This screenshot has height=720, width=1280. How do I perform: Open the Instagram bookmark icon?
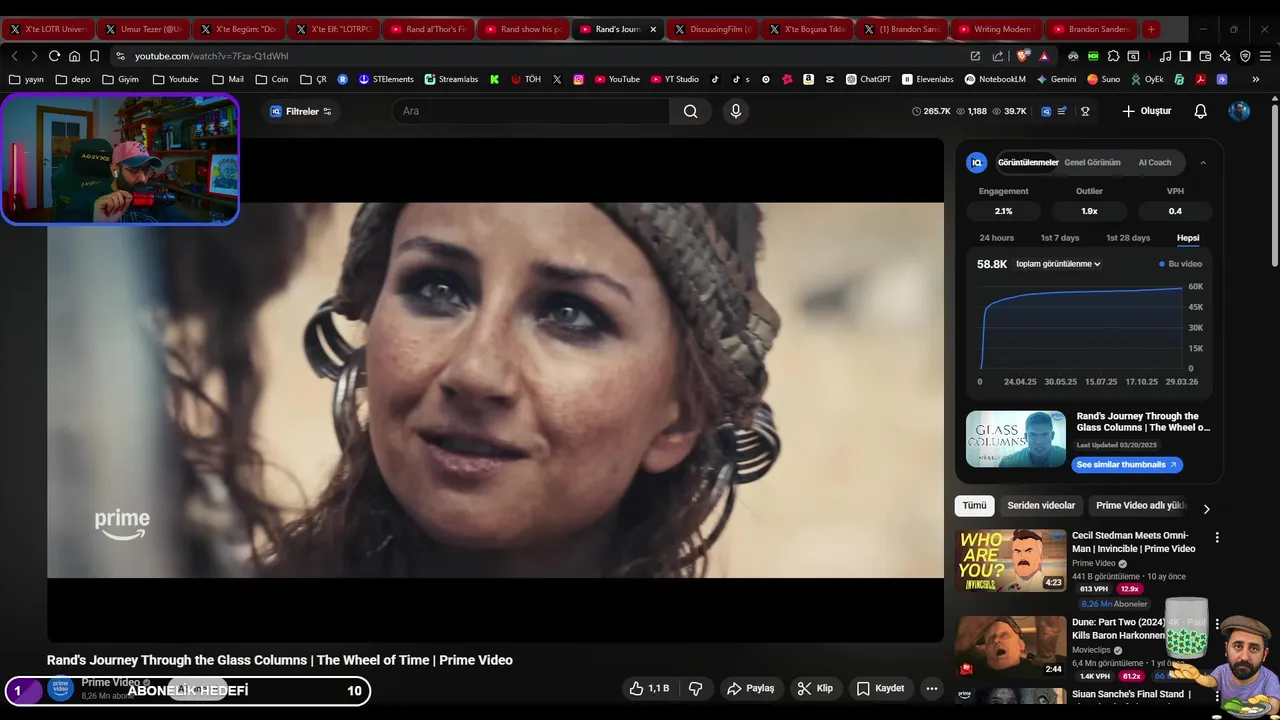578,79
